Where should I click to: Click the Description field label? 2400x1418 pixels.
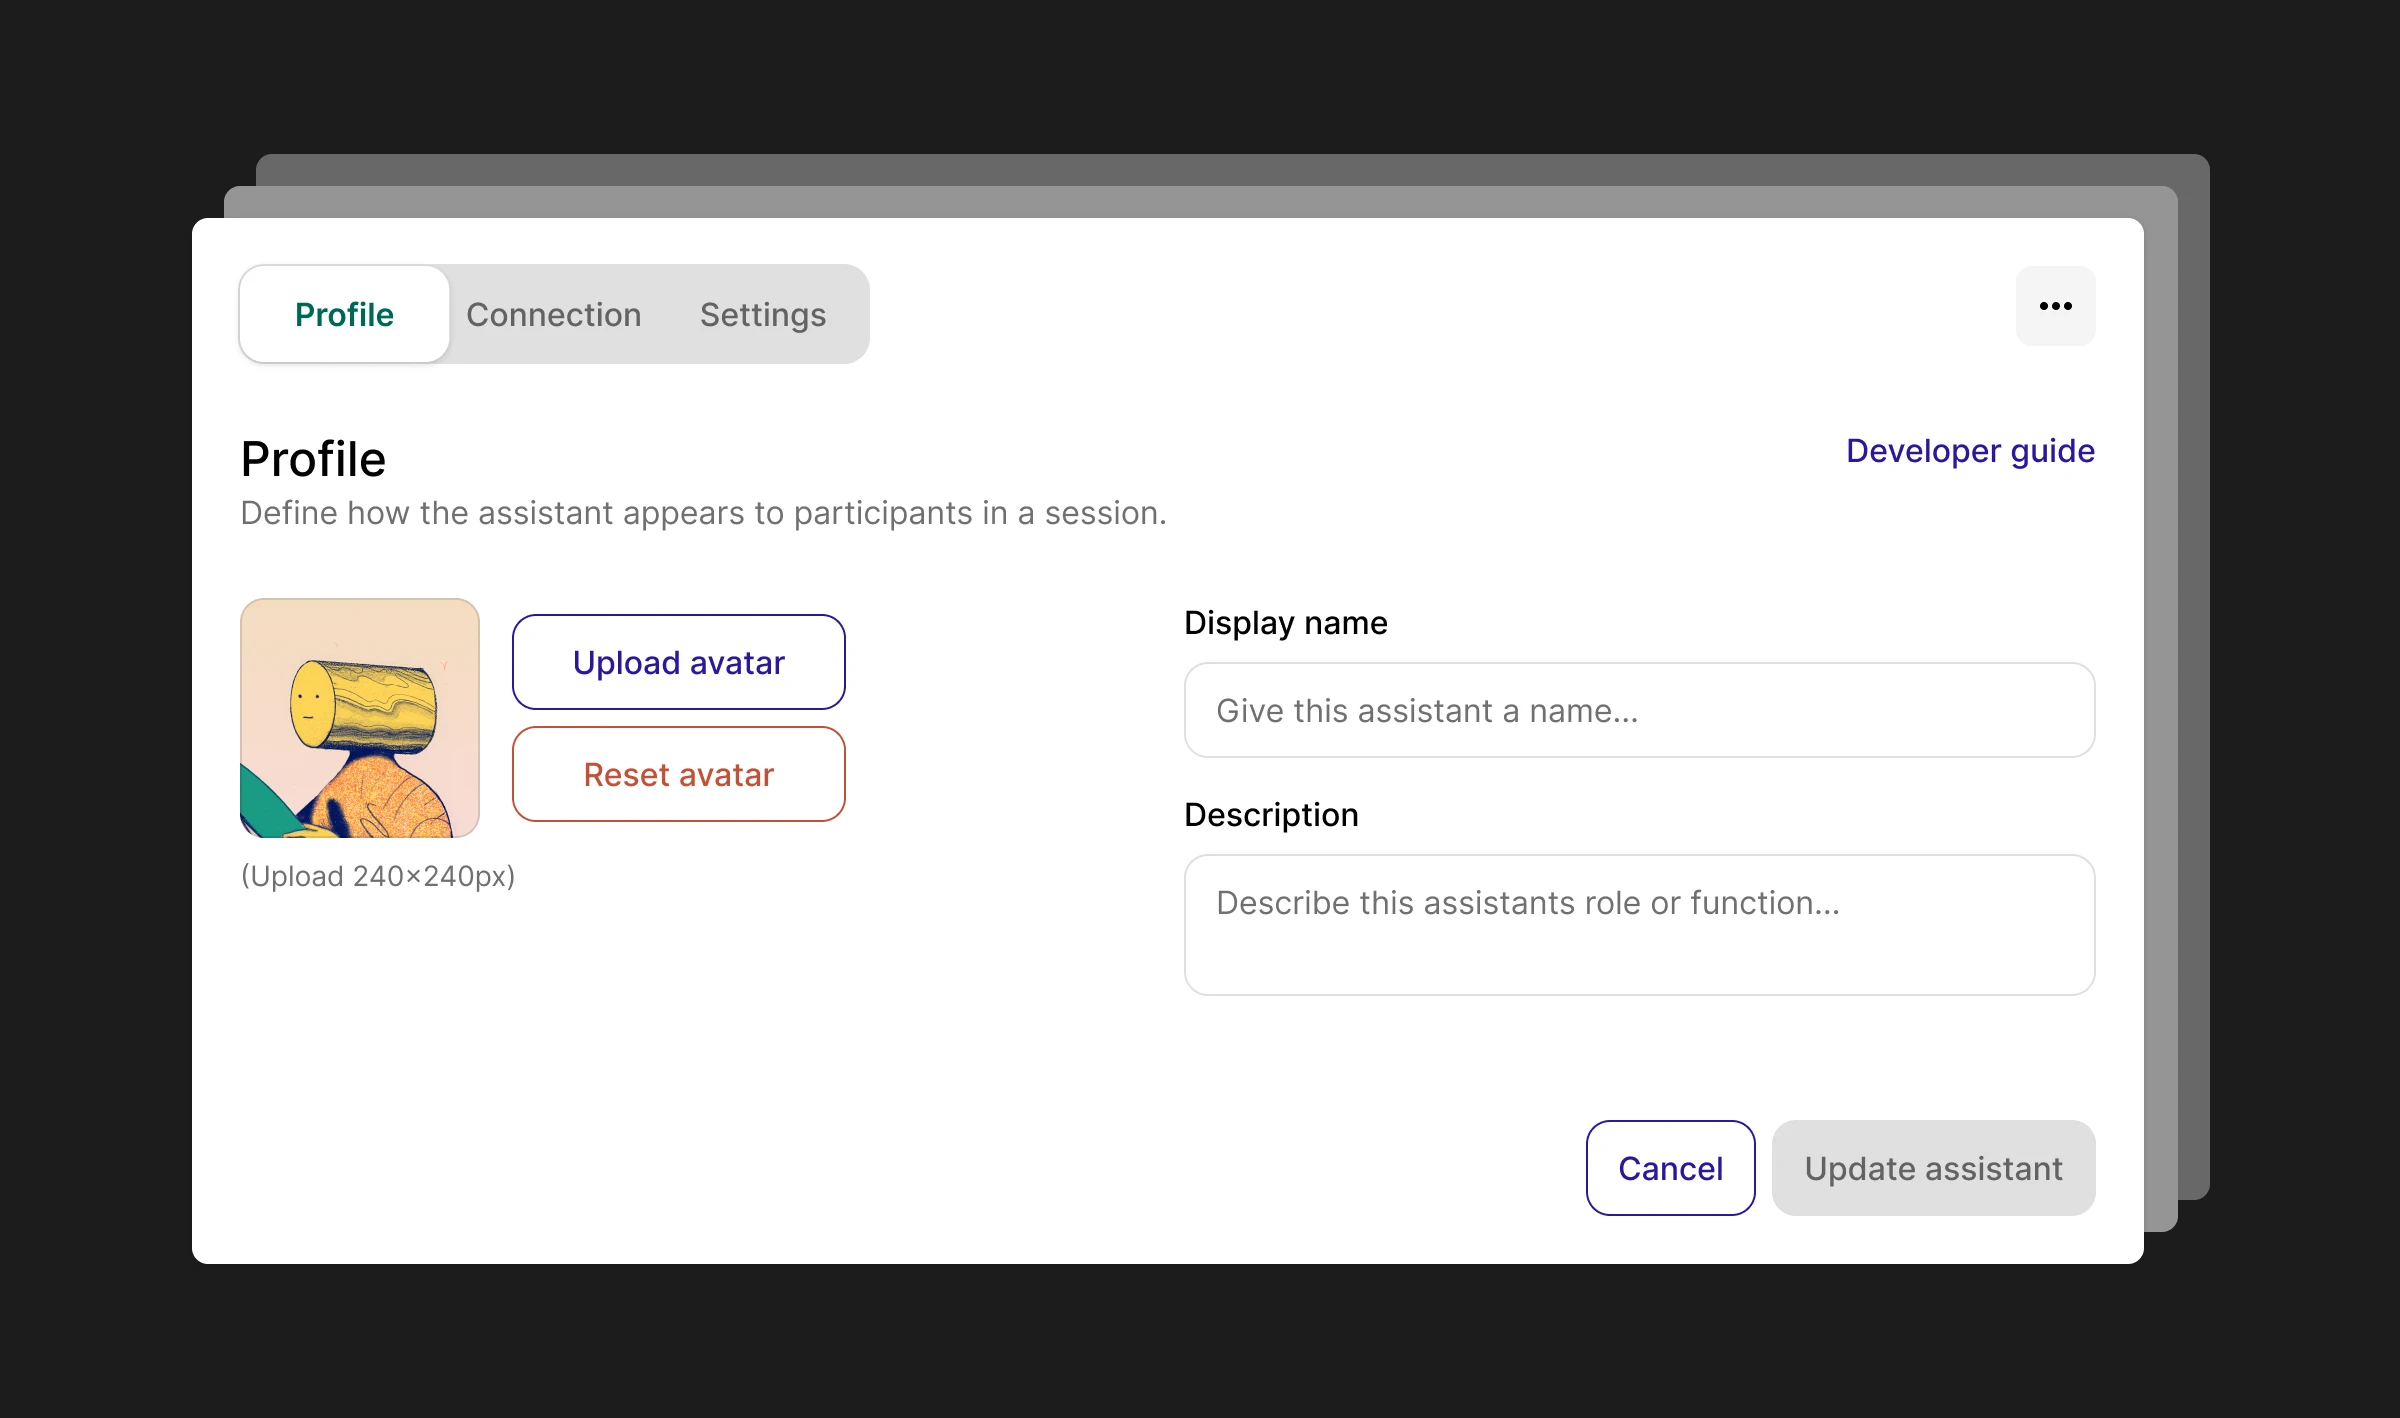pos(1270,815)
